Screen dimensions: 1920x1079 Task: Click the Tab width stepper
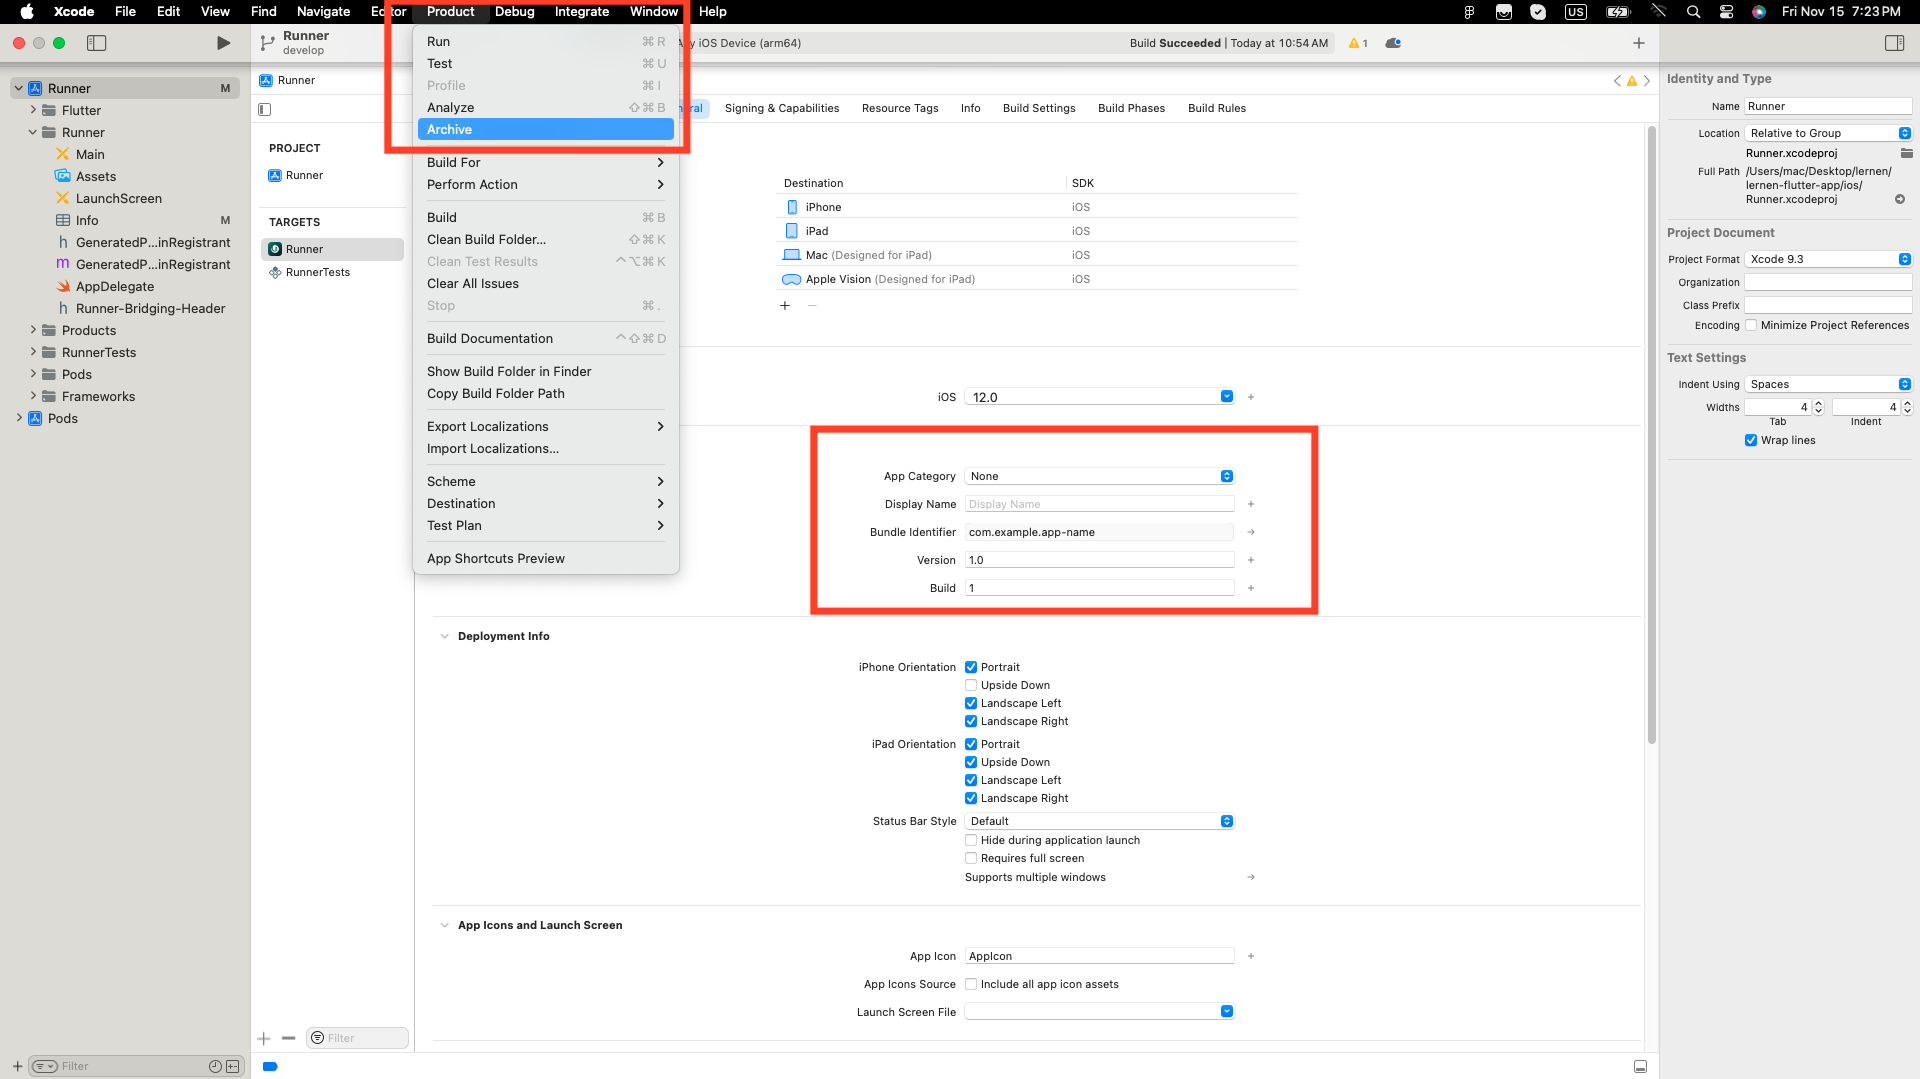tap(1819, 407)
